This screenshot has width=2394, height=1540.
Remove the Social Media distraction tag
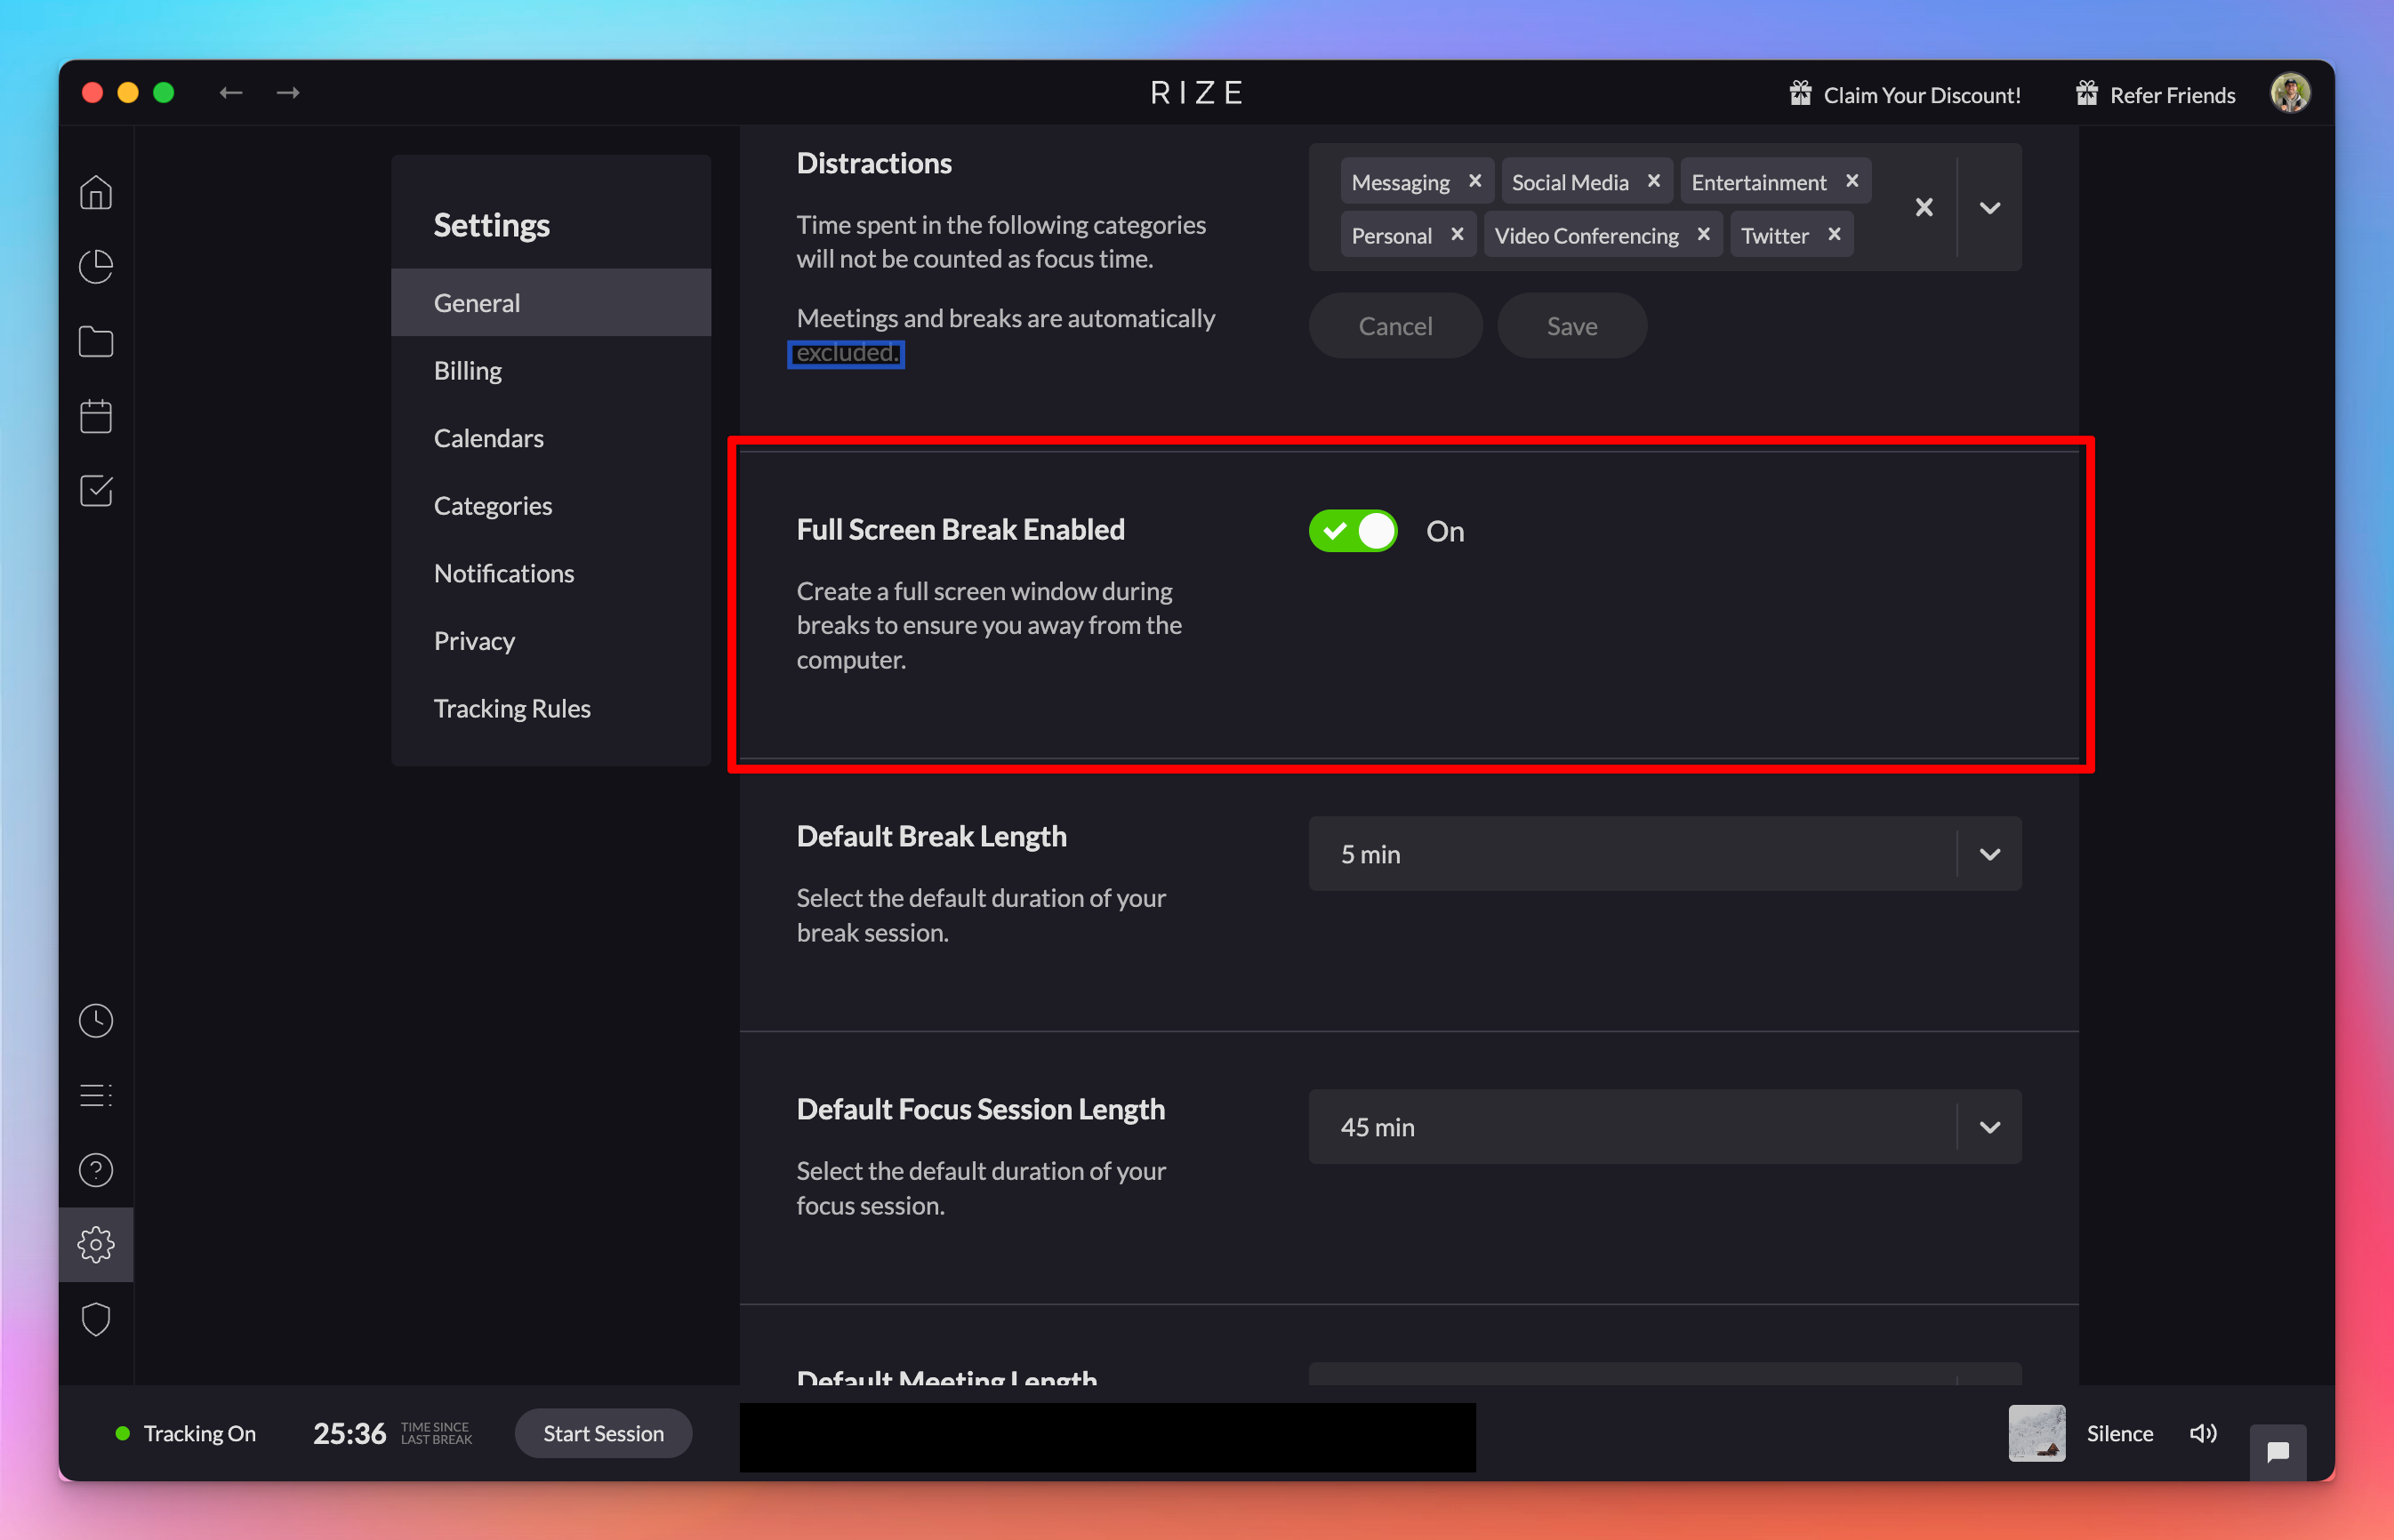click(1654, 181)
